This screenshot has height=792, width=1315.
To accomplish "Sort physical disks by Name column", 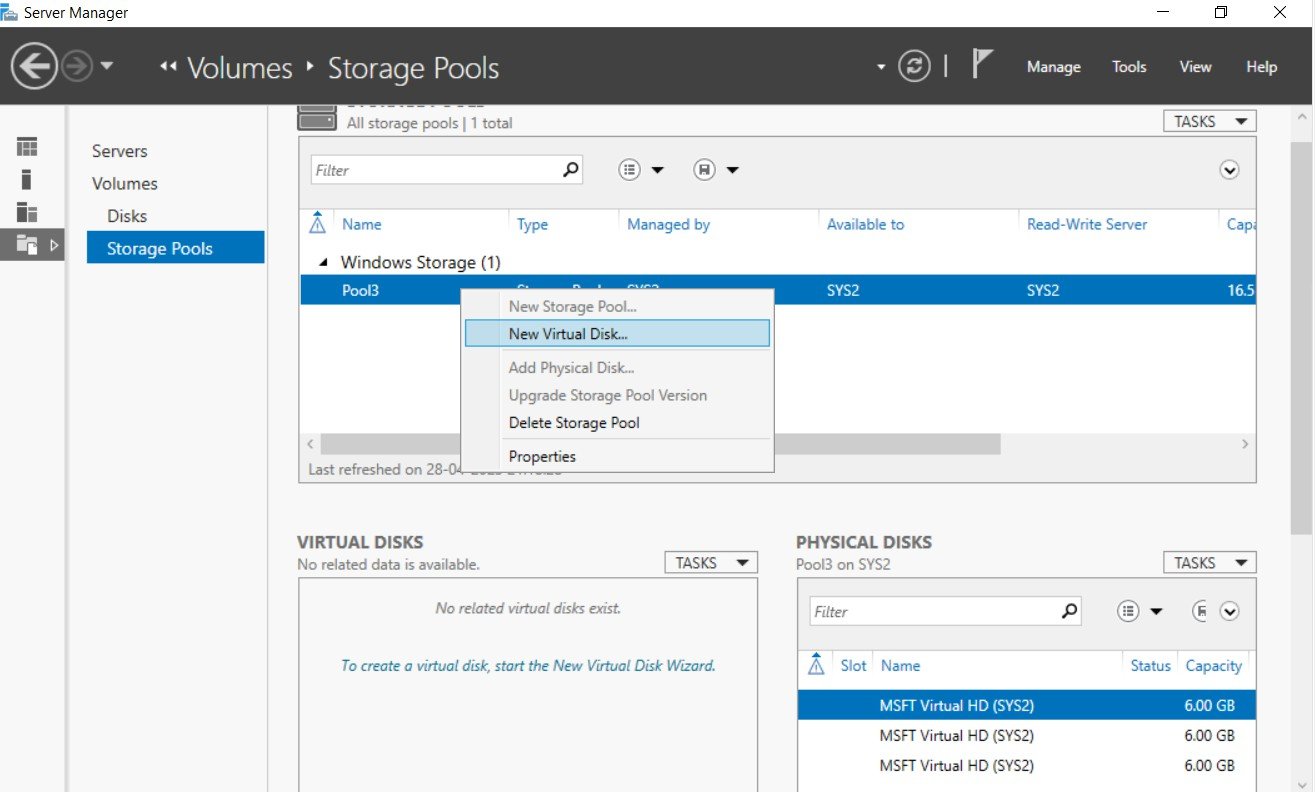I will (900, 665).
